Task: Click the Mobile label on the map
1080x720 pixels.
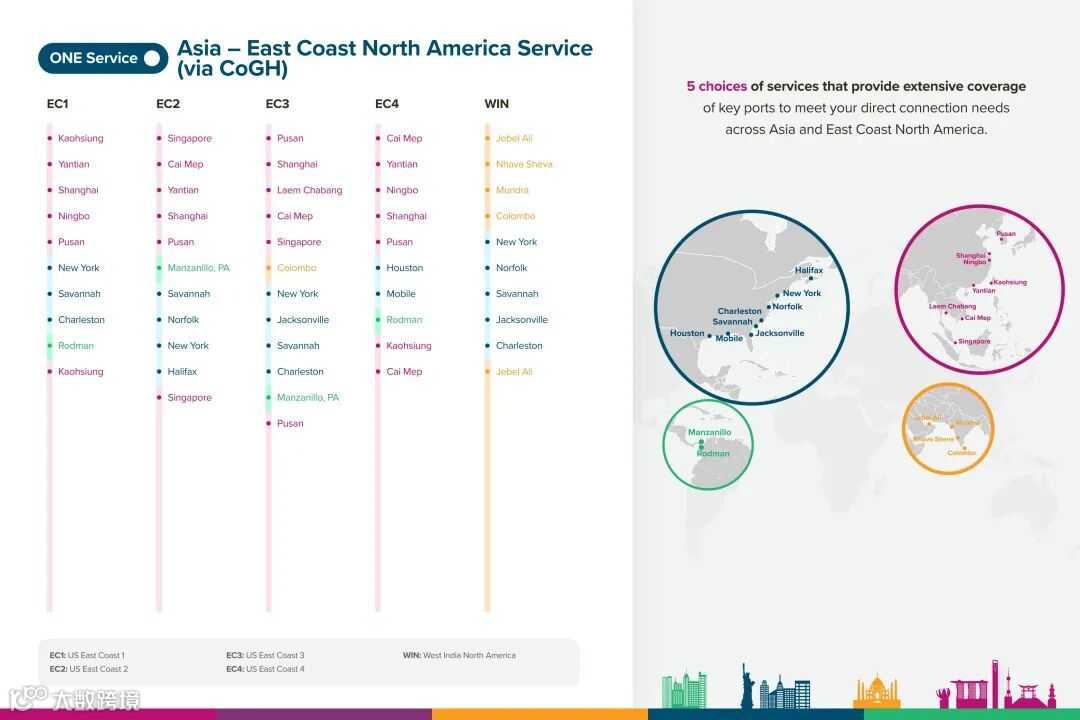Action: click(729, 338)
